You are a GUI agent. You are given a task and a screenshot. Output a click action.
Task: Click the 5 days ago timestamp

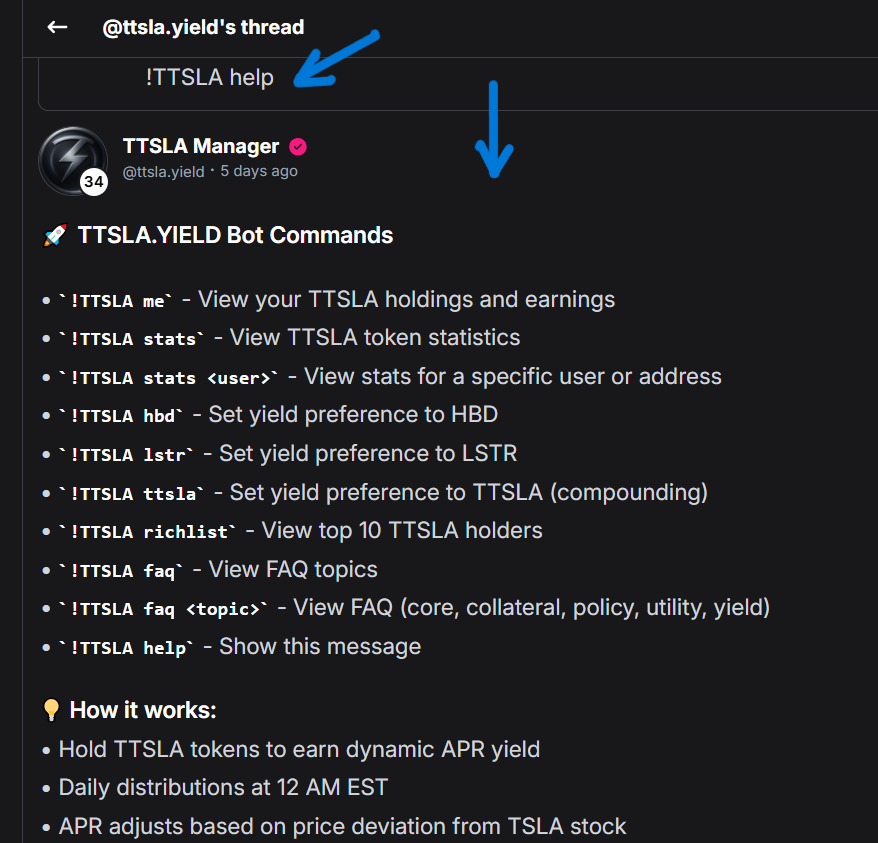(x=259, y=171)
